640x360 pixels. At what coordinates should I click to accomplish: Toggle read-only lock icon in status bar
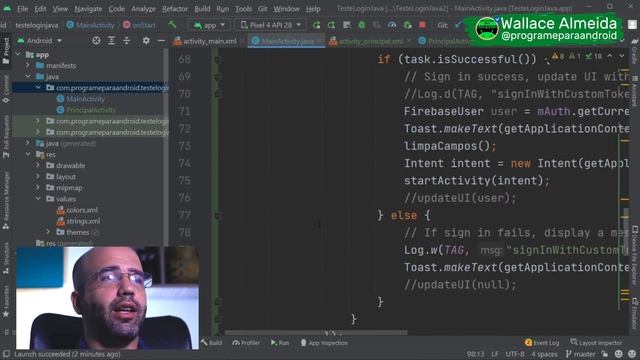(605, 354)
